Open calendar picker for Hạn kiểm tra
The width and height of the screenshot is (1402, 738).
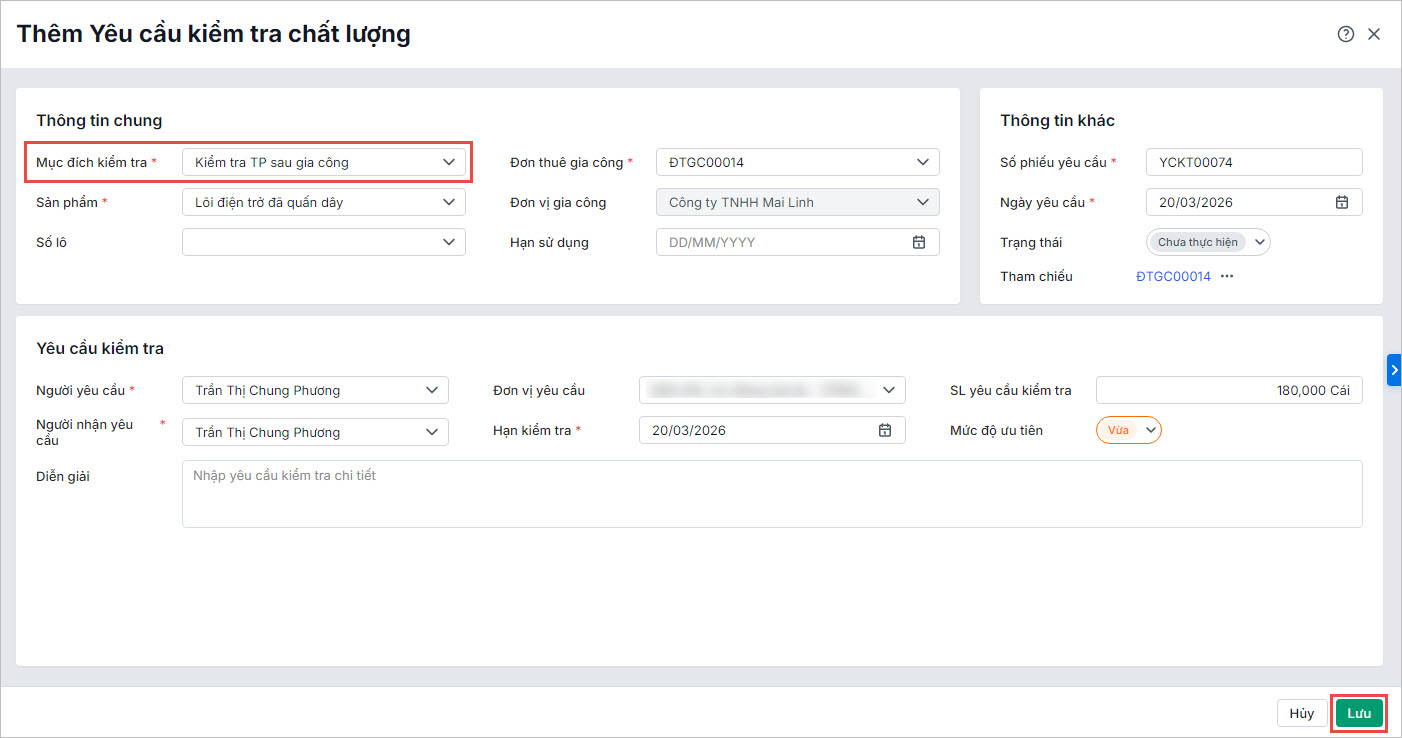click(x=885, y=430)
